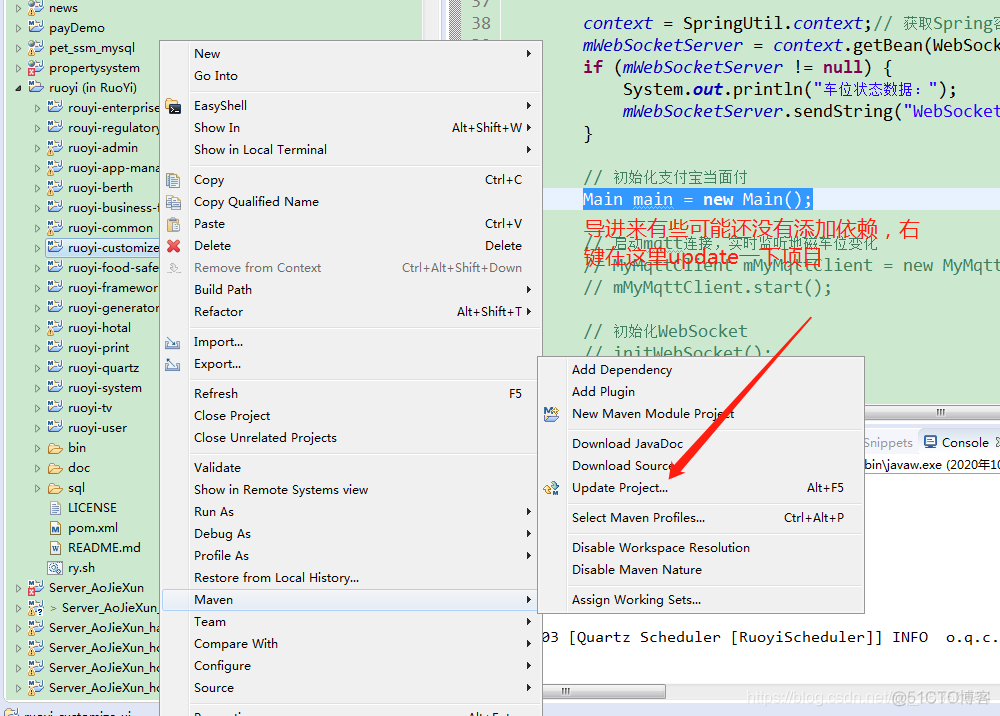This screenshot has width=1000, height=716.
Task: Click the Update Project icon
Action: (x=551, y=488)
